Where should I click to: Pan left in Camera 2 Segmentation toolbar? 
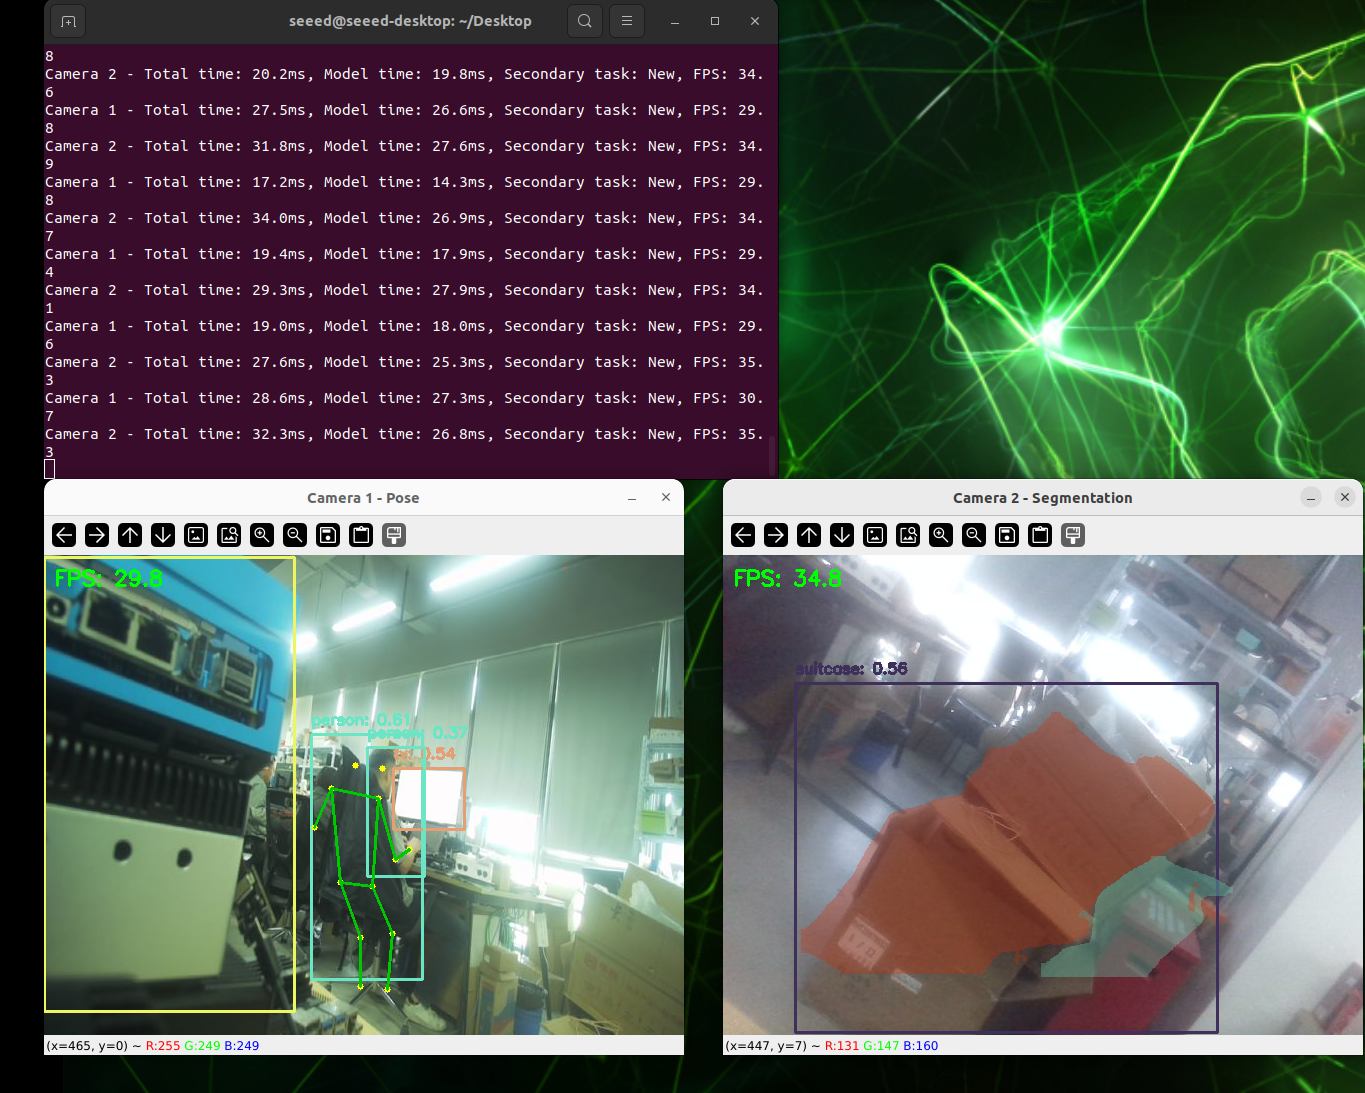[x=743, y=535]
